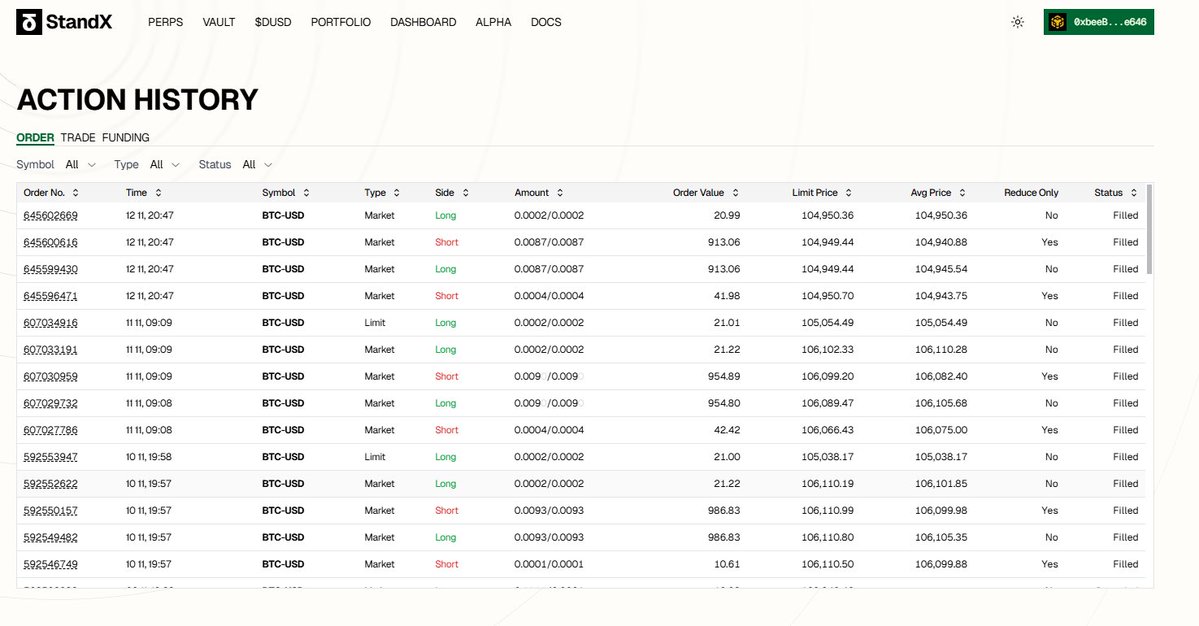Screen dimensions: 1199x626
Task: Switch to the TRADE tab
Action: click(x=79, y=137)
